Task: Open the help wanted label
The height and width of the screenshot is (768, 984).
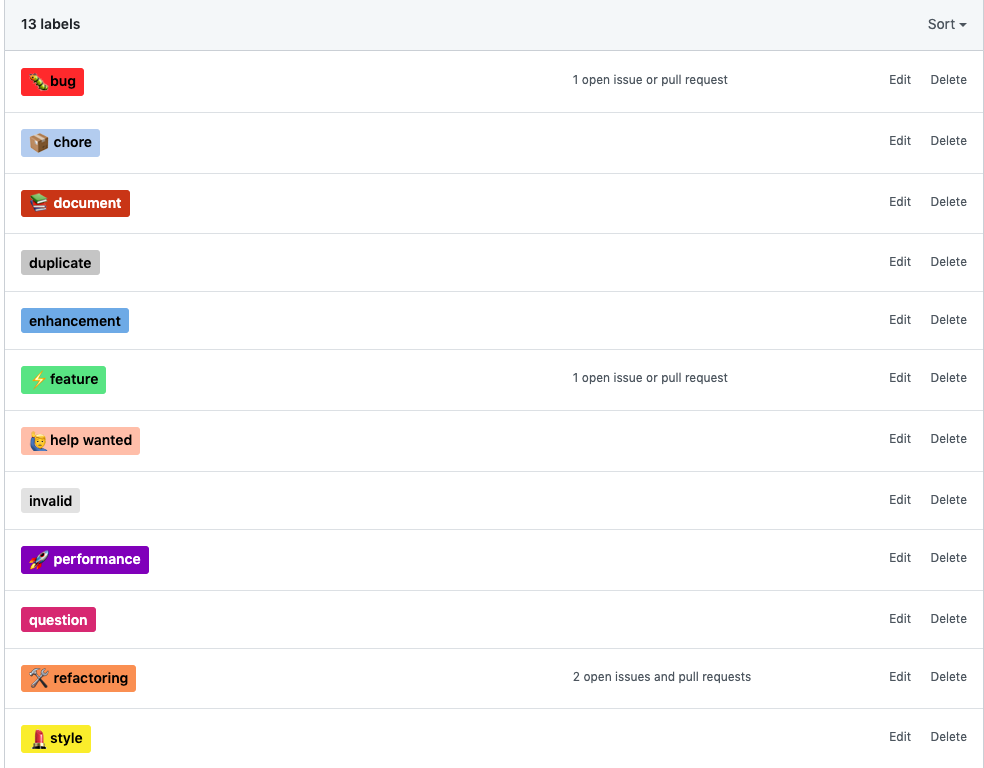Action: pos(80,440)
